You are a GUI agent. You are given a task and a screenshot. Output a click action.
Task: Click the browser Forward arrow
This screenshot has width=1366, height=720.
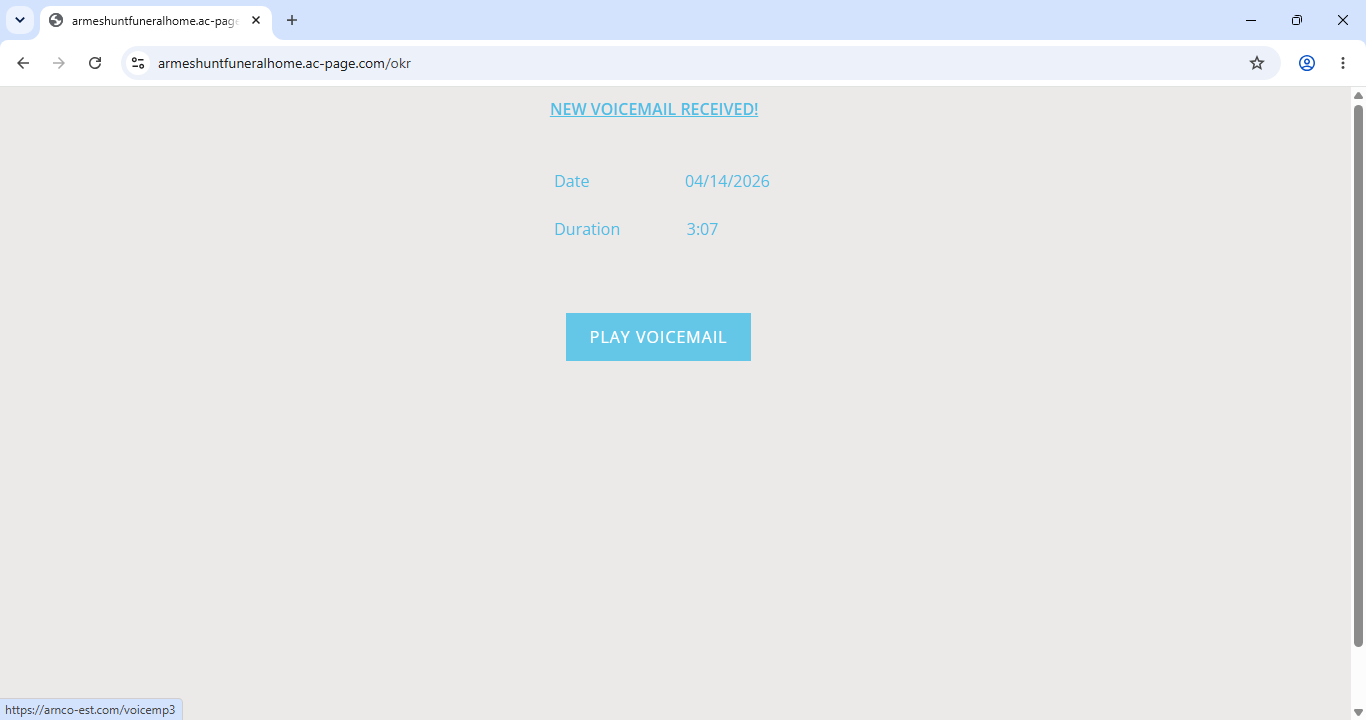pyautogui.click(x=59, y=63)
